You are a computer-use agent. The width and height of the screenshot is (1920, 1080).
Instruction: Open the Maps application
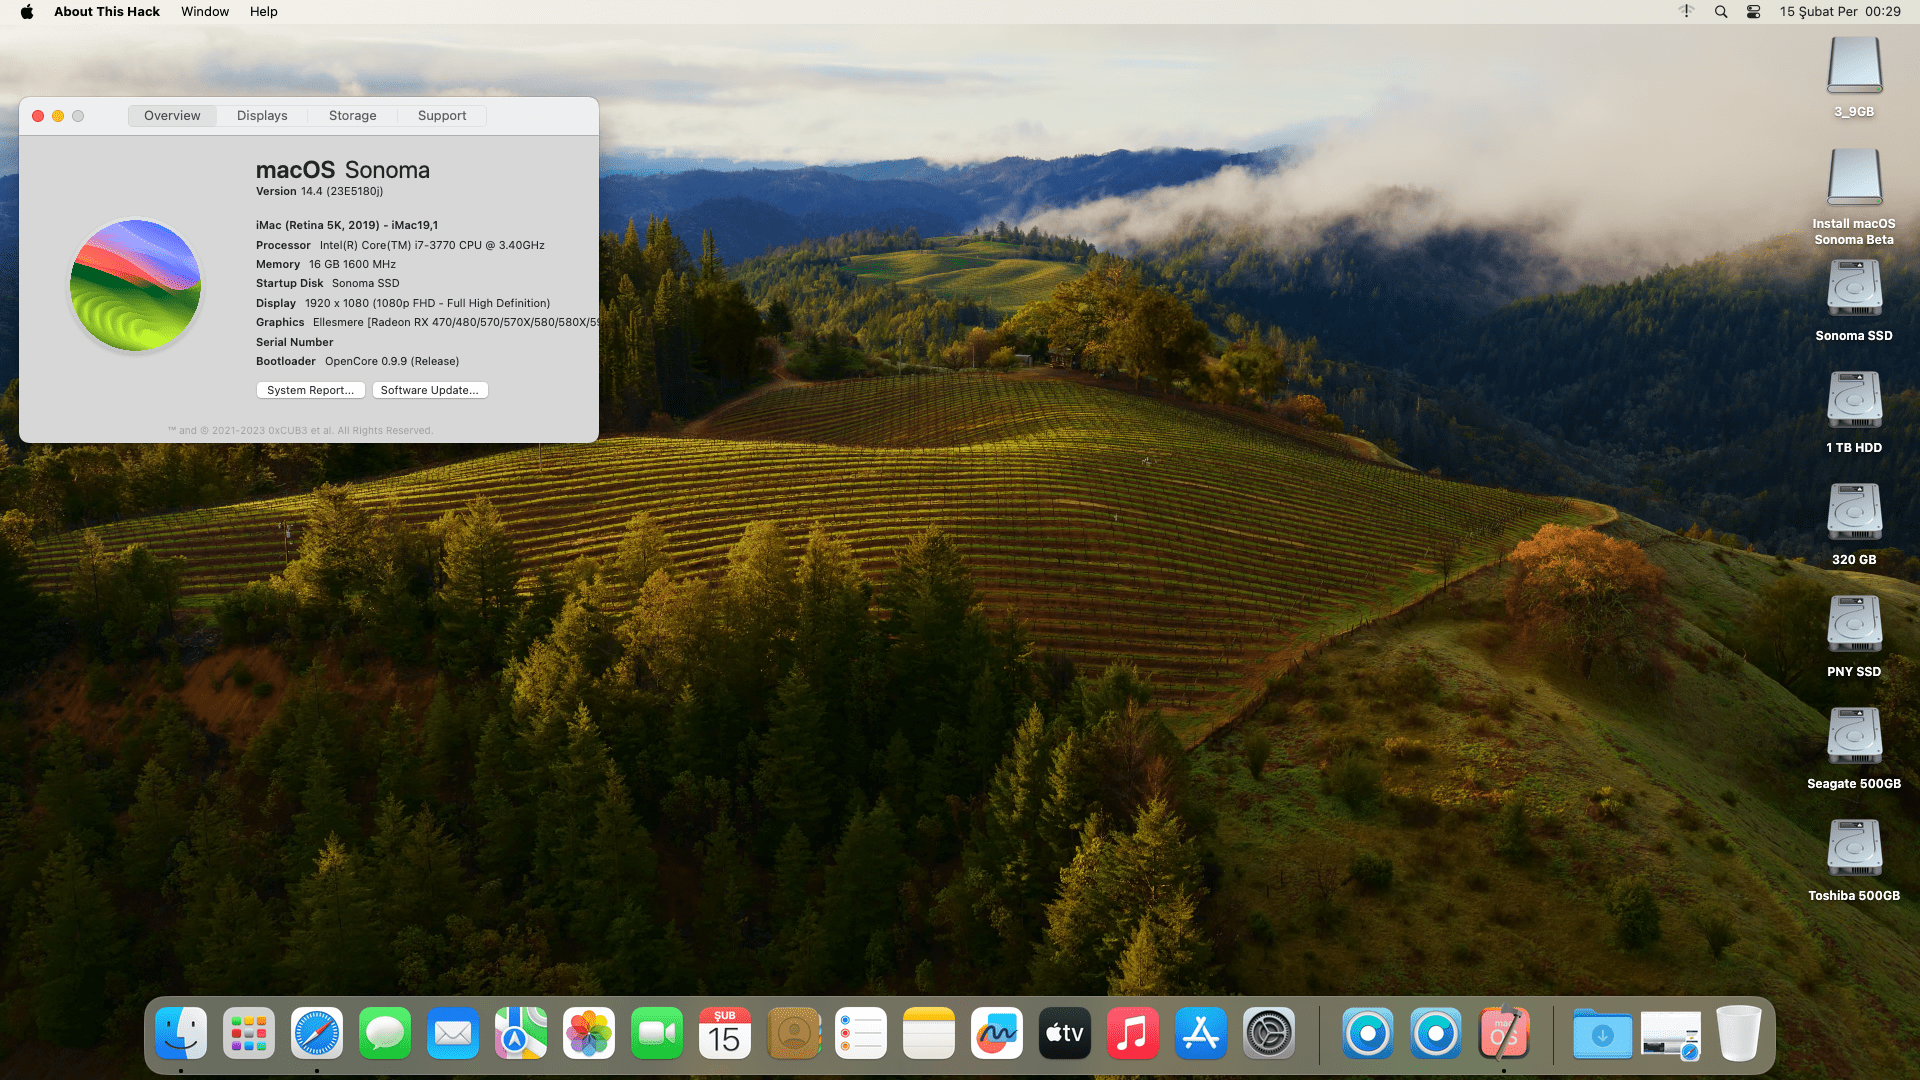point(521,1033)
